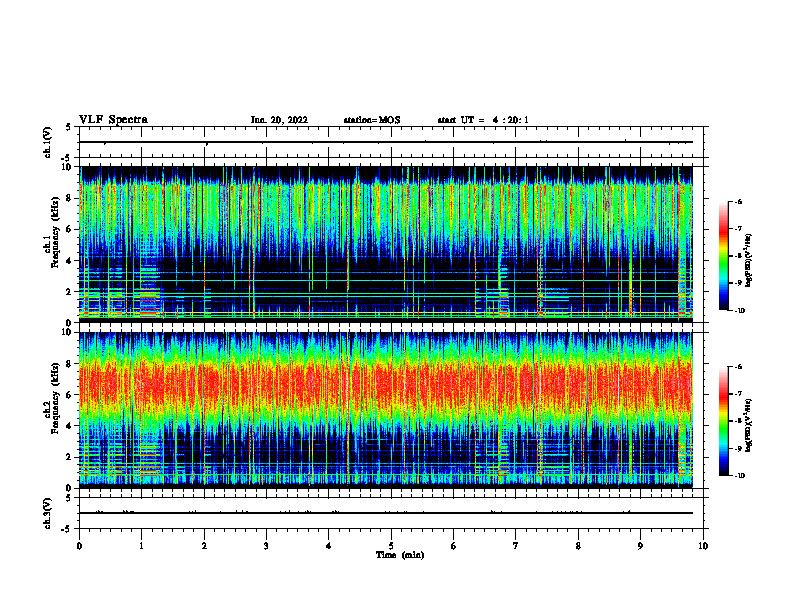Click the "1" tick on the time axis
Viewport: 792px width, 612px height.
[141, 546]
